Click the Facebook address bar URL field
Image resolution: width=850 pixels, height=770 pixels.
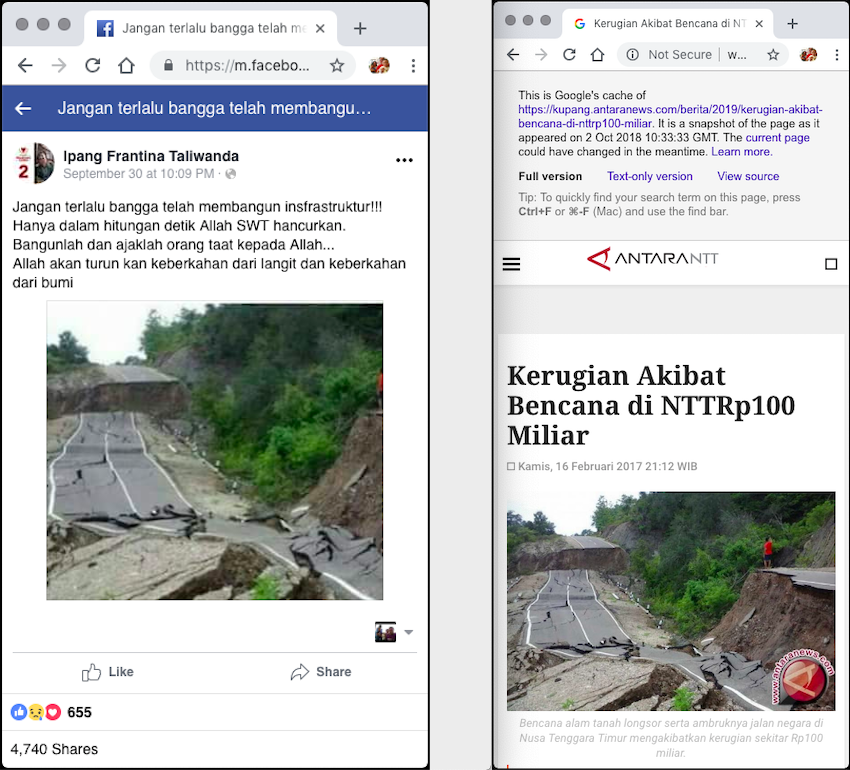246,66
